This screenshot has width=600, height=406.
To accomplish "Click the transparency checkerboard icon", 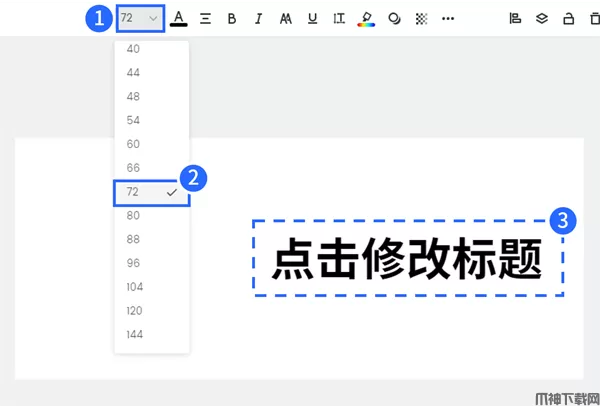I will coord(421,18).
